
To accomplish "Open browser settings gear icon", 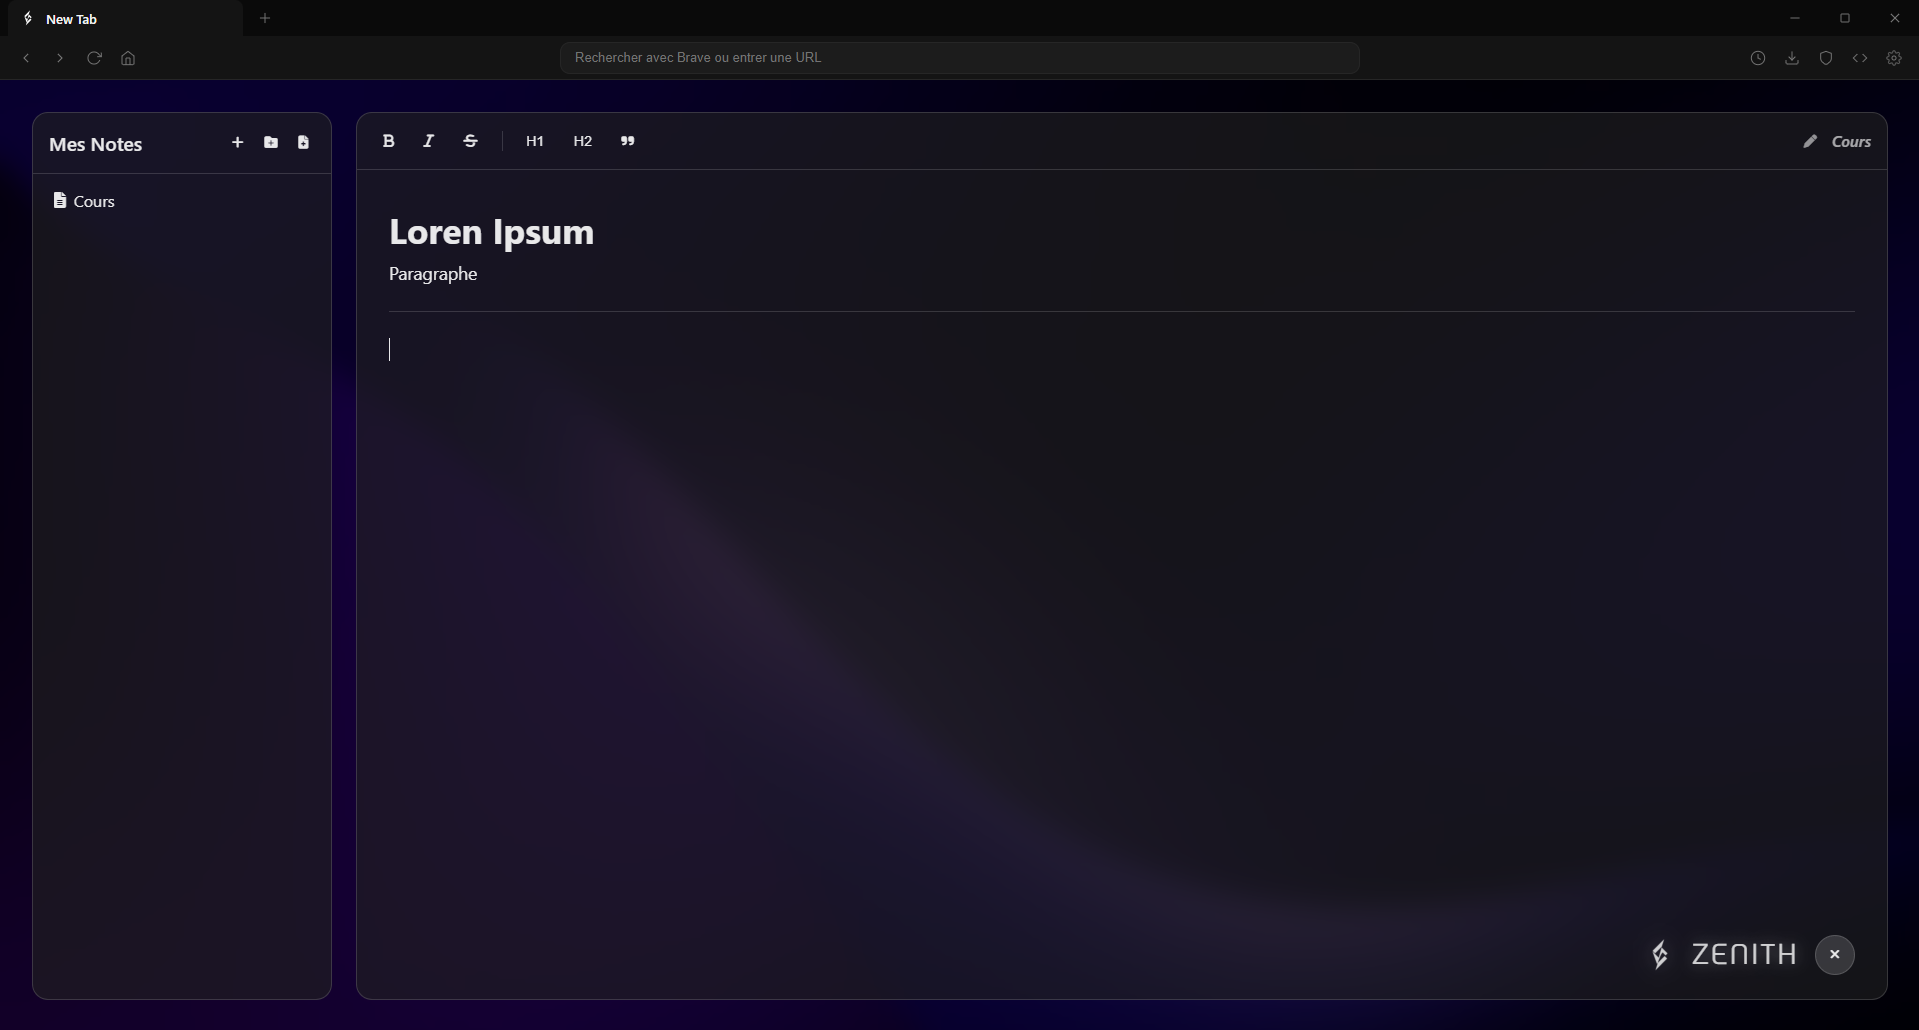I will pos(1894,58).
